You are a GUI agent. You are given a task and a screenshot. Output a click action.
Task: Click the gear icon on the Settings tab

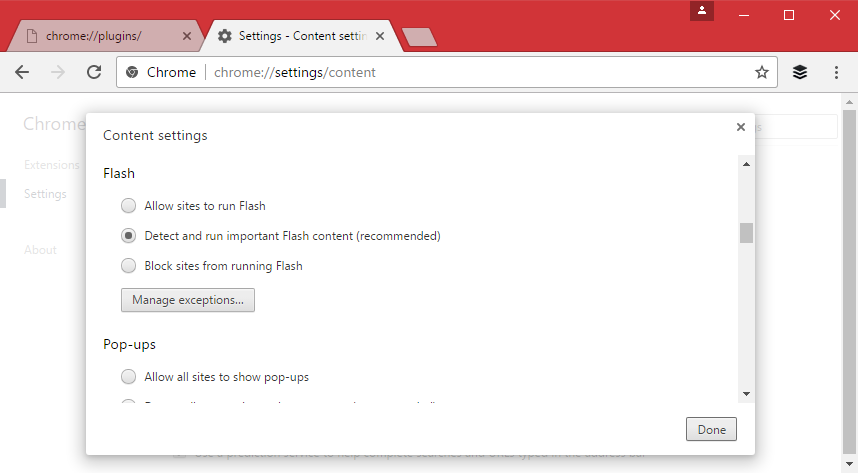224,36
